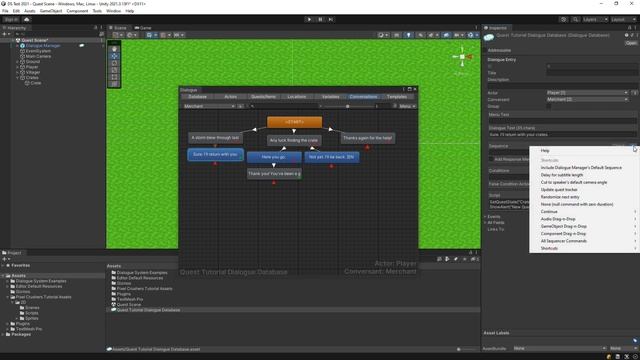Select Main Camera in Hierarchy
This screenshot has height=360, width=640.
pos(38,56)
